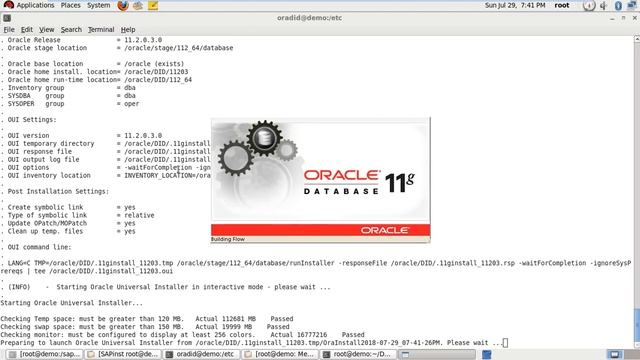The width and height of the screenshot is (640, 360).
Task: Launch the Firefox browser from the panel
Action: click(x=122, y=6)
